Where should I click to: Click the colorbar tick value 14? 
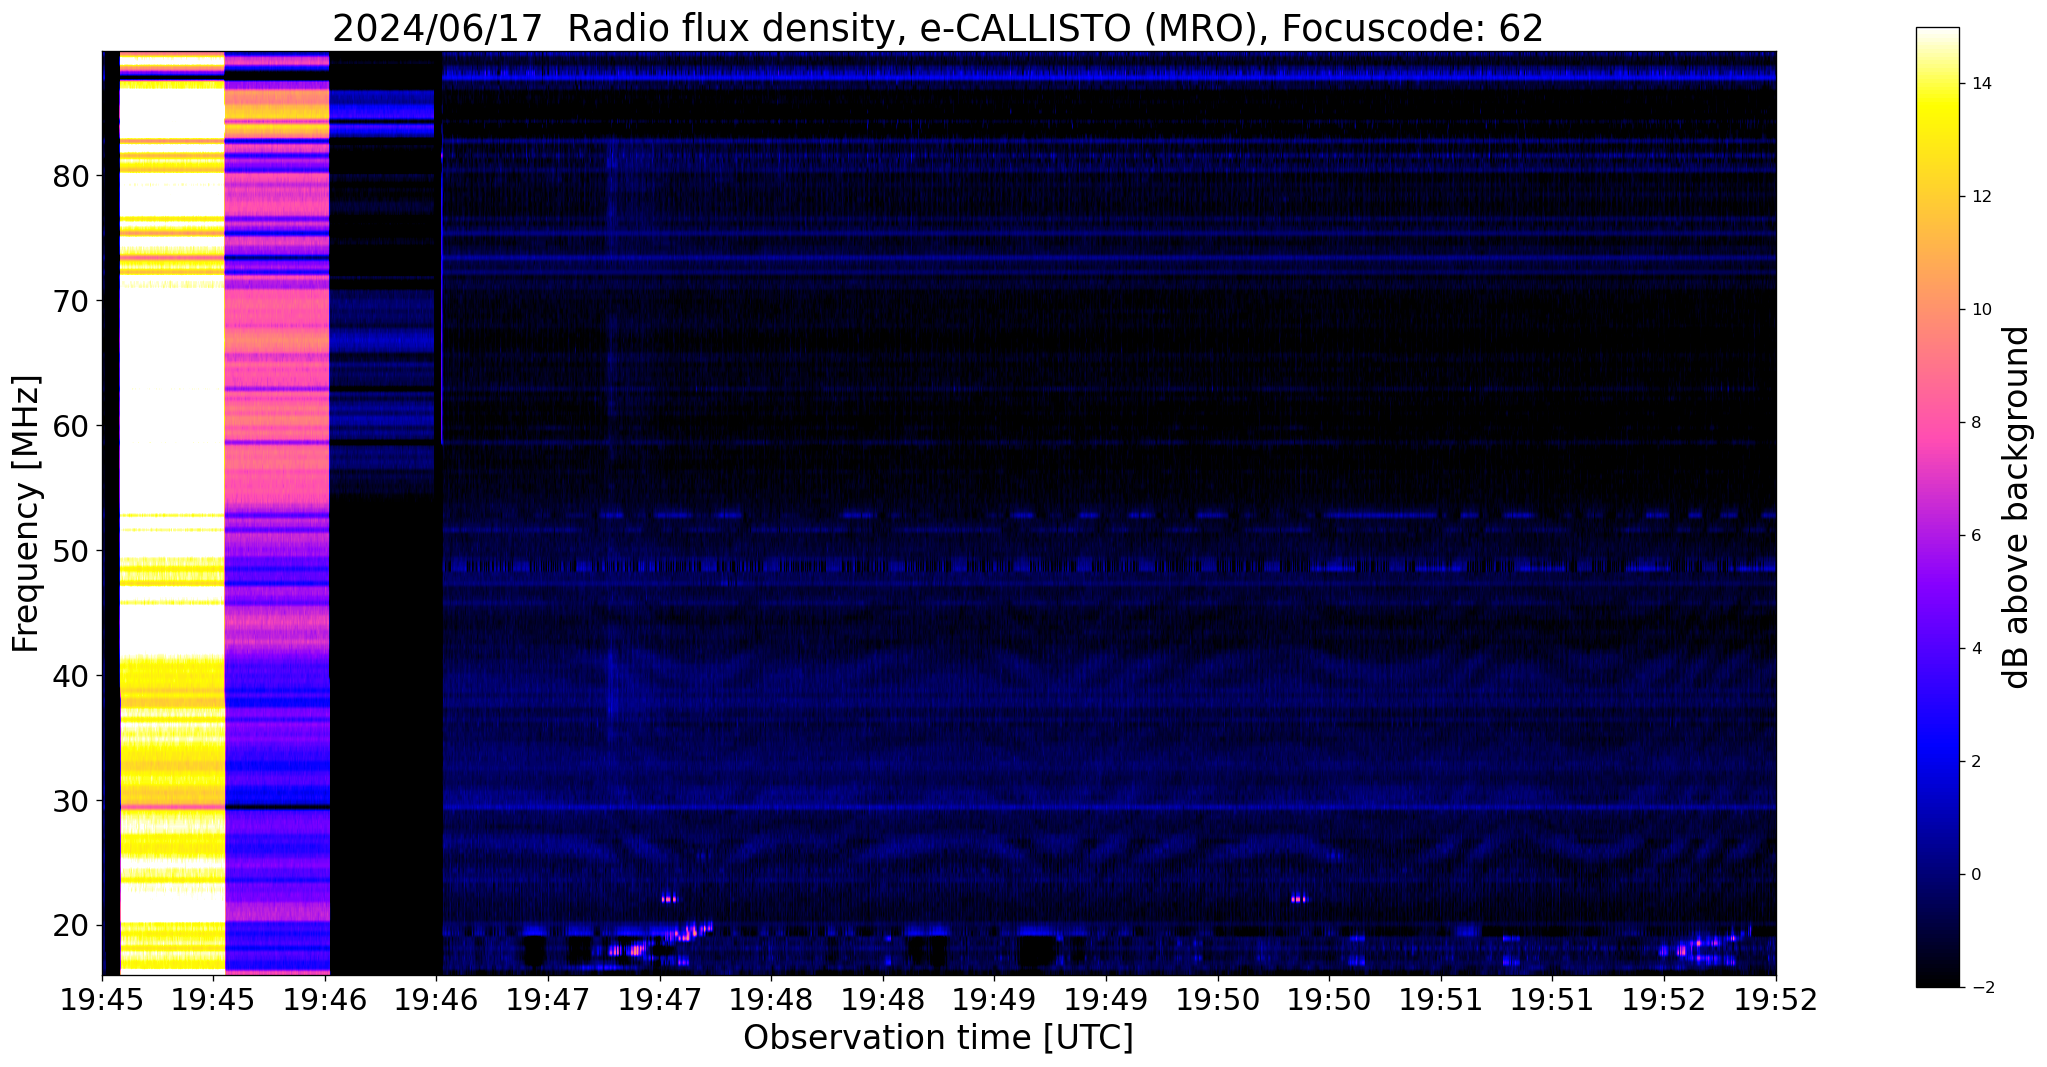pos(1980,84)
